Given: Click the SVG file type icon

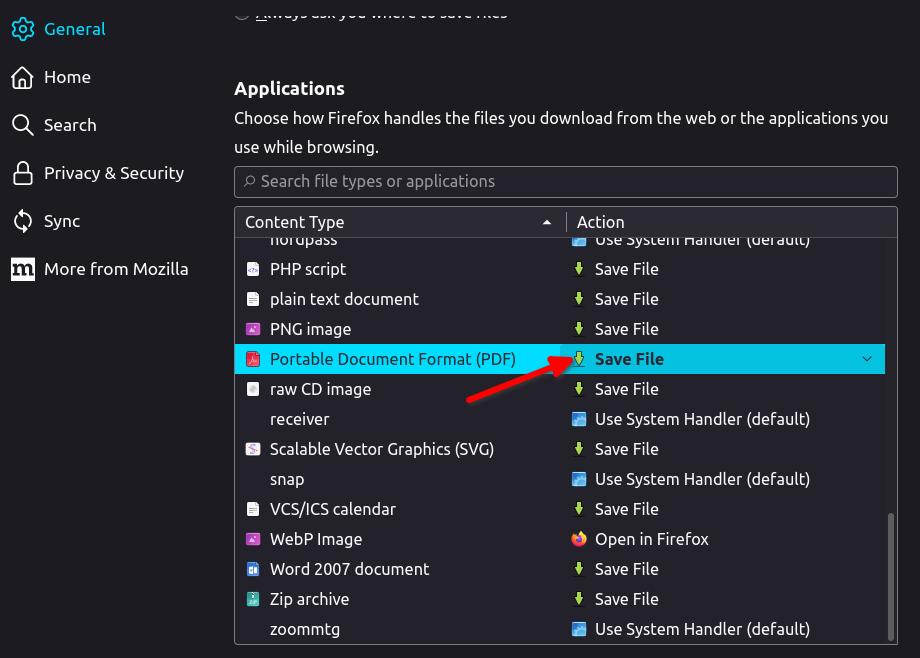Looking at the screenshot, I should click(x=253, y=449).
